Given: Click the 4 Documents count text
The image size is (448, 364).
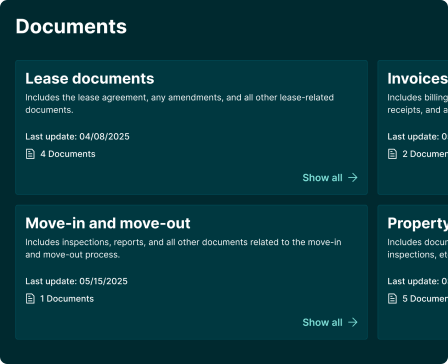Looking at the screenshot, I should click(68, 154).
